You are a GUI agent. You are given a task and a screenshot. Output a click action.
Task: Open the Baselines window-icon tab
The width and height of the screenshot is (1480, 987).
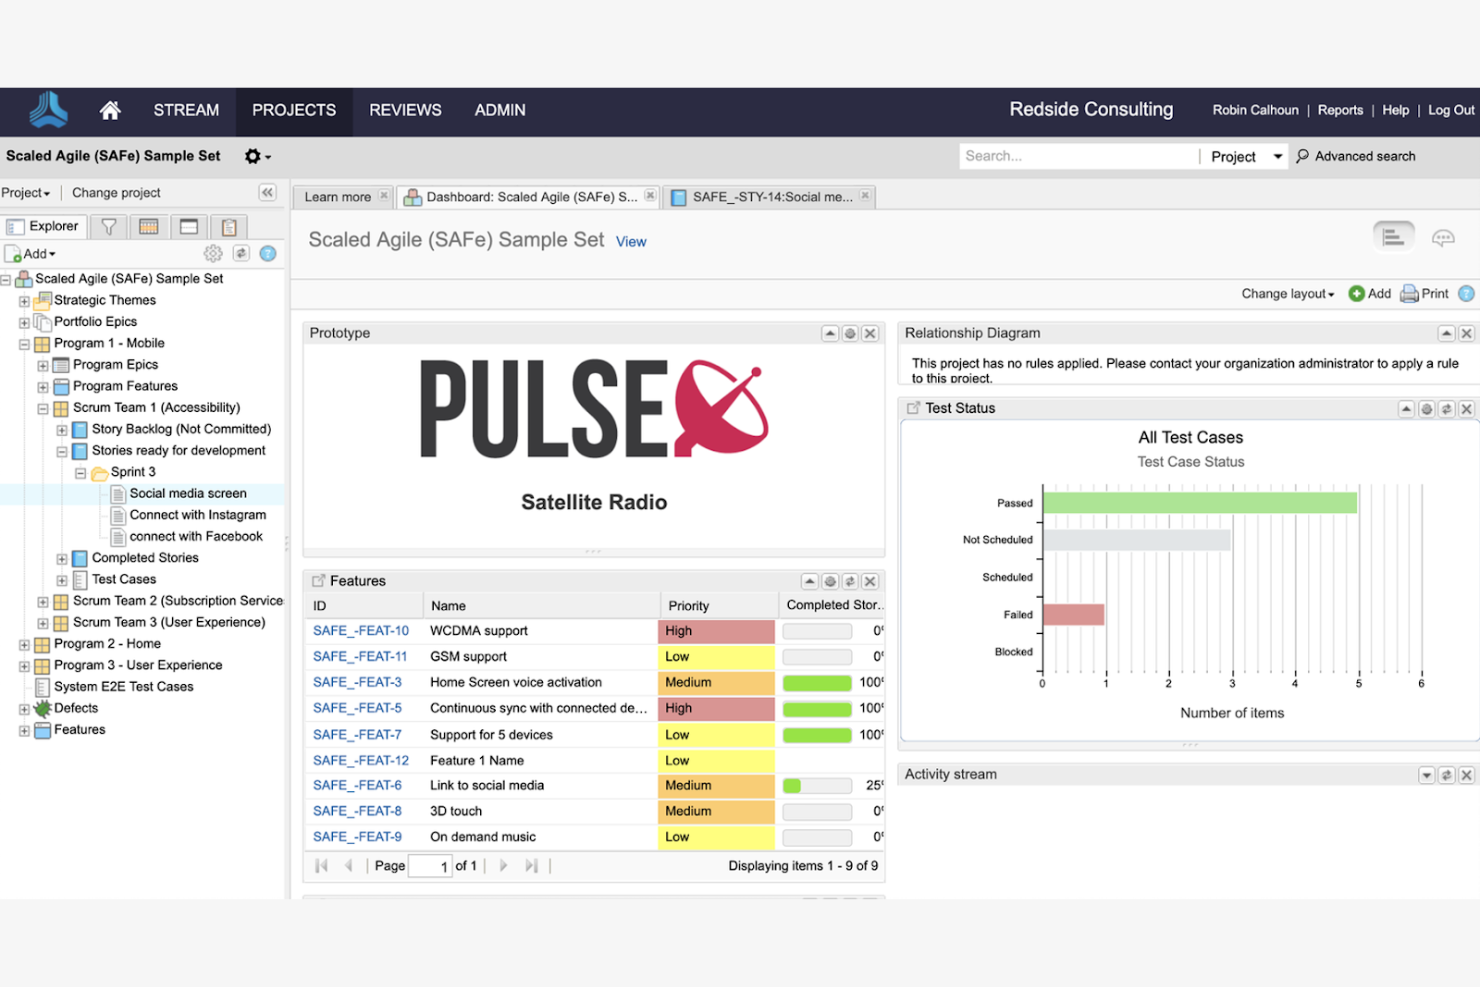(189, 227)
